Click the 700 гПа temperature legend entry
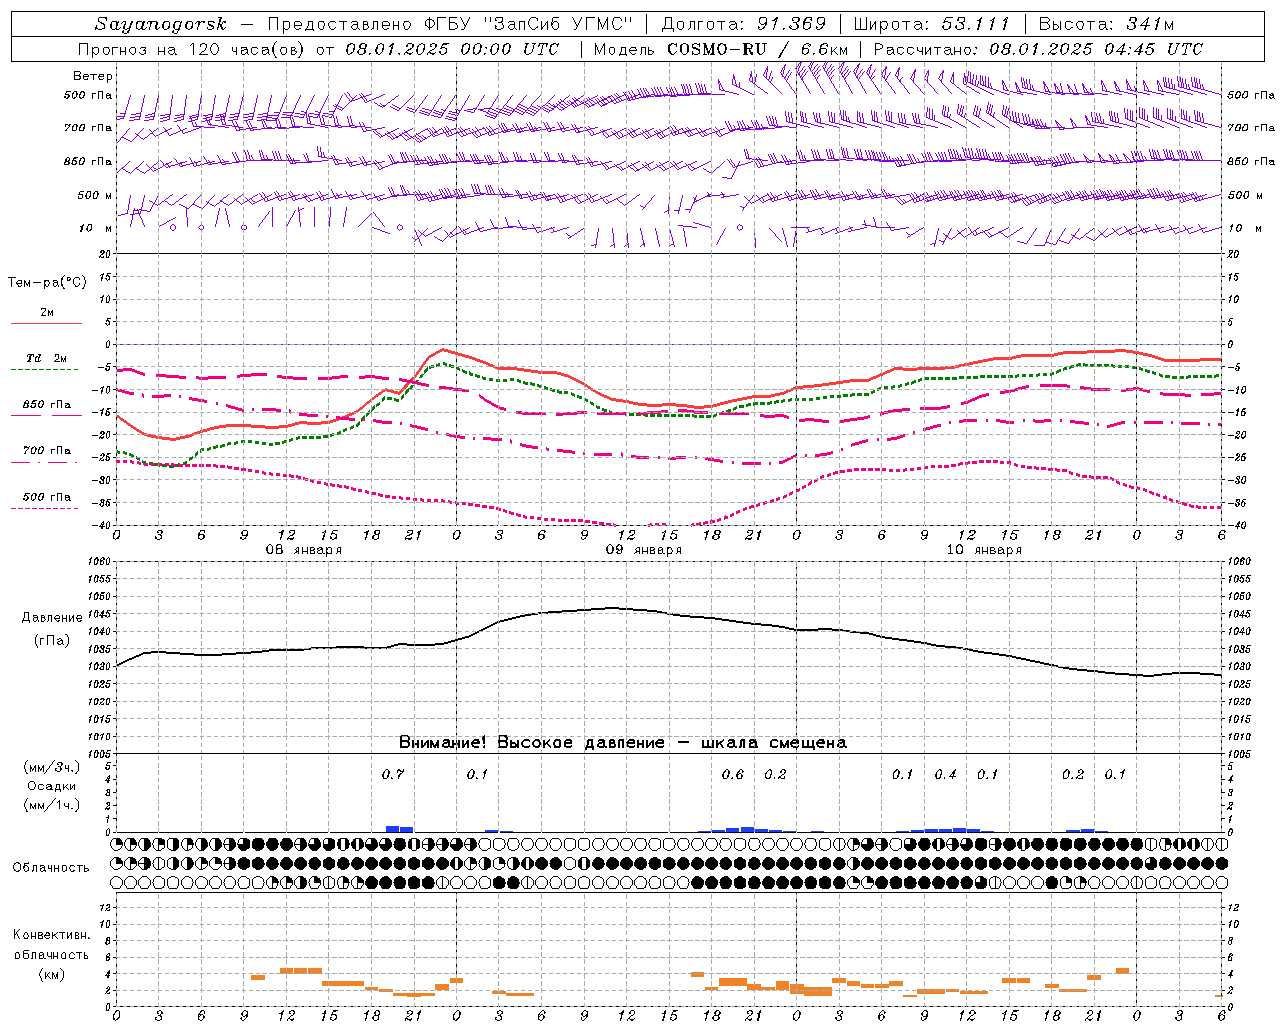This screenshot has height=1024, width=1280. 47,450
